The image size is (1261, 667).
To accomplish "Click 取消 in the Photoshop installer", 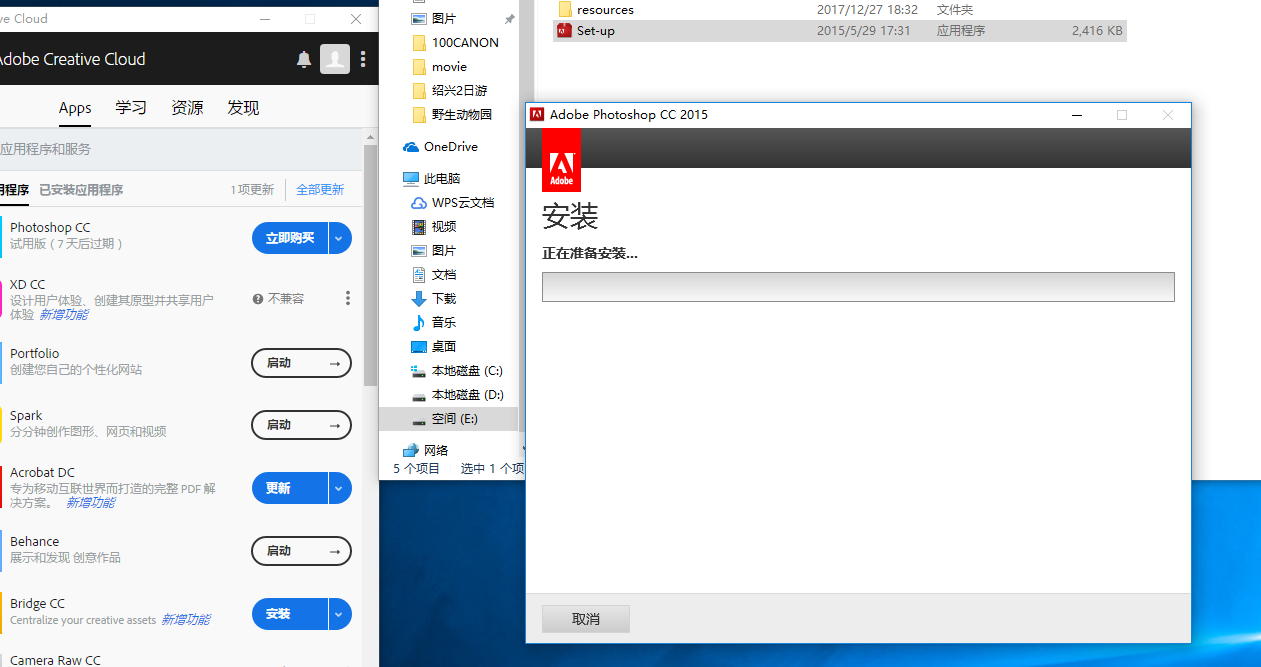I will coord(586,619).
